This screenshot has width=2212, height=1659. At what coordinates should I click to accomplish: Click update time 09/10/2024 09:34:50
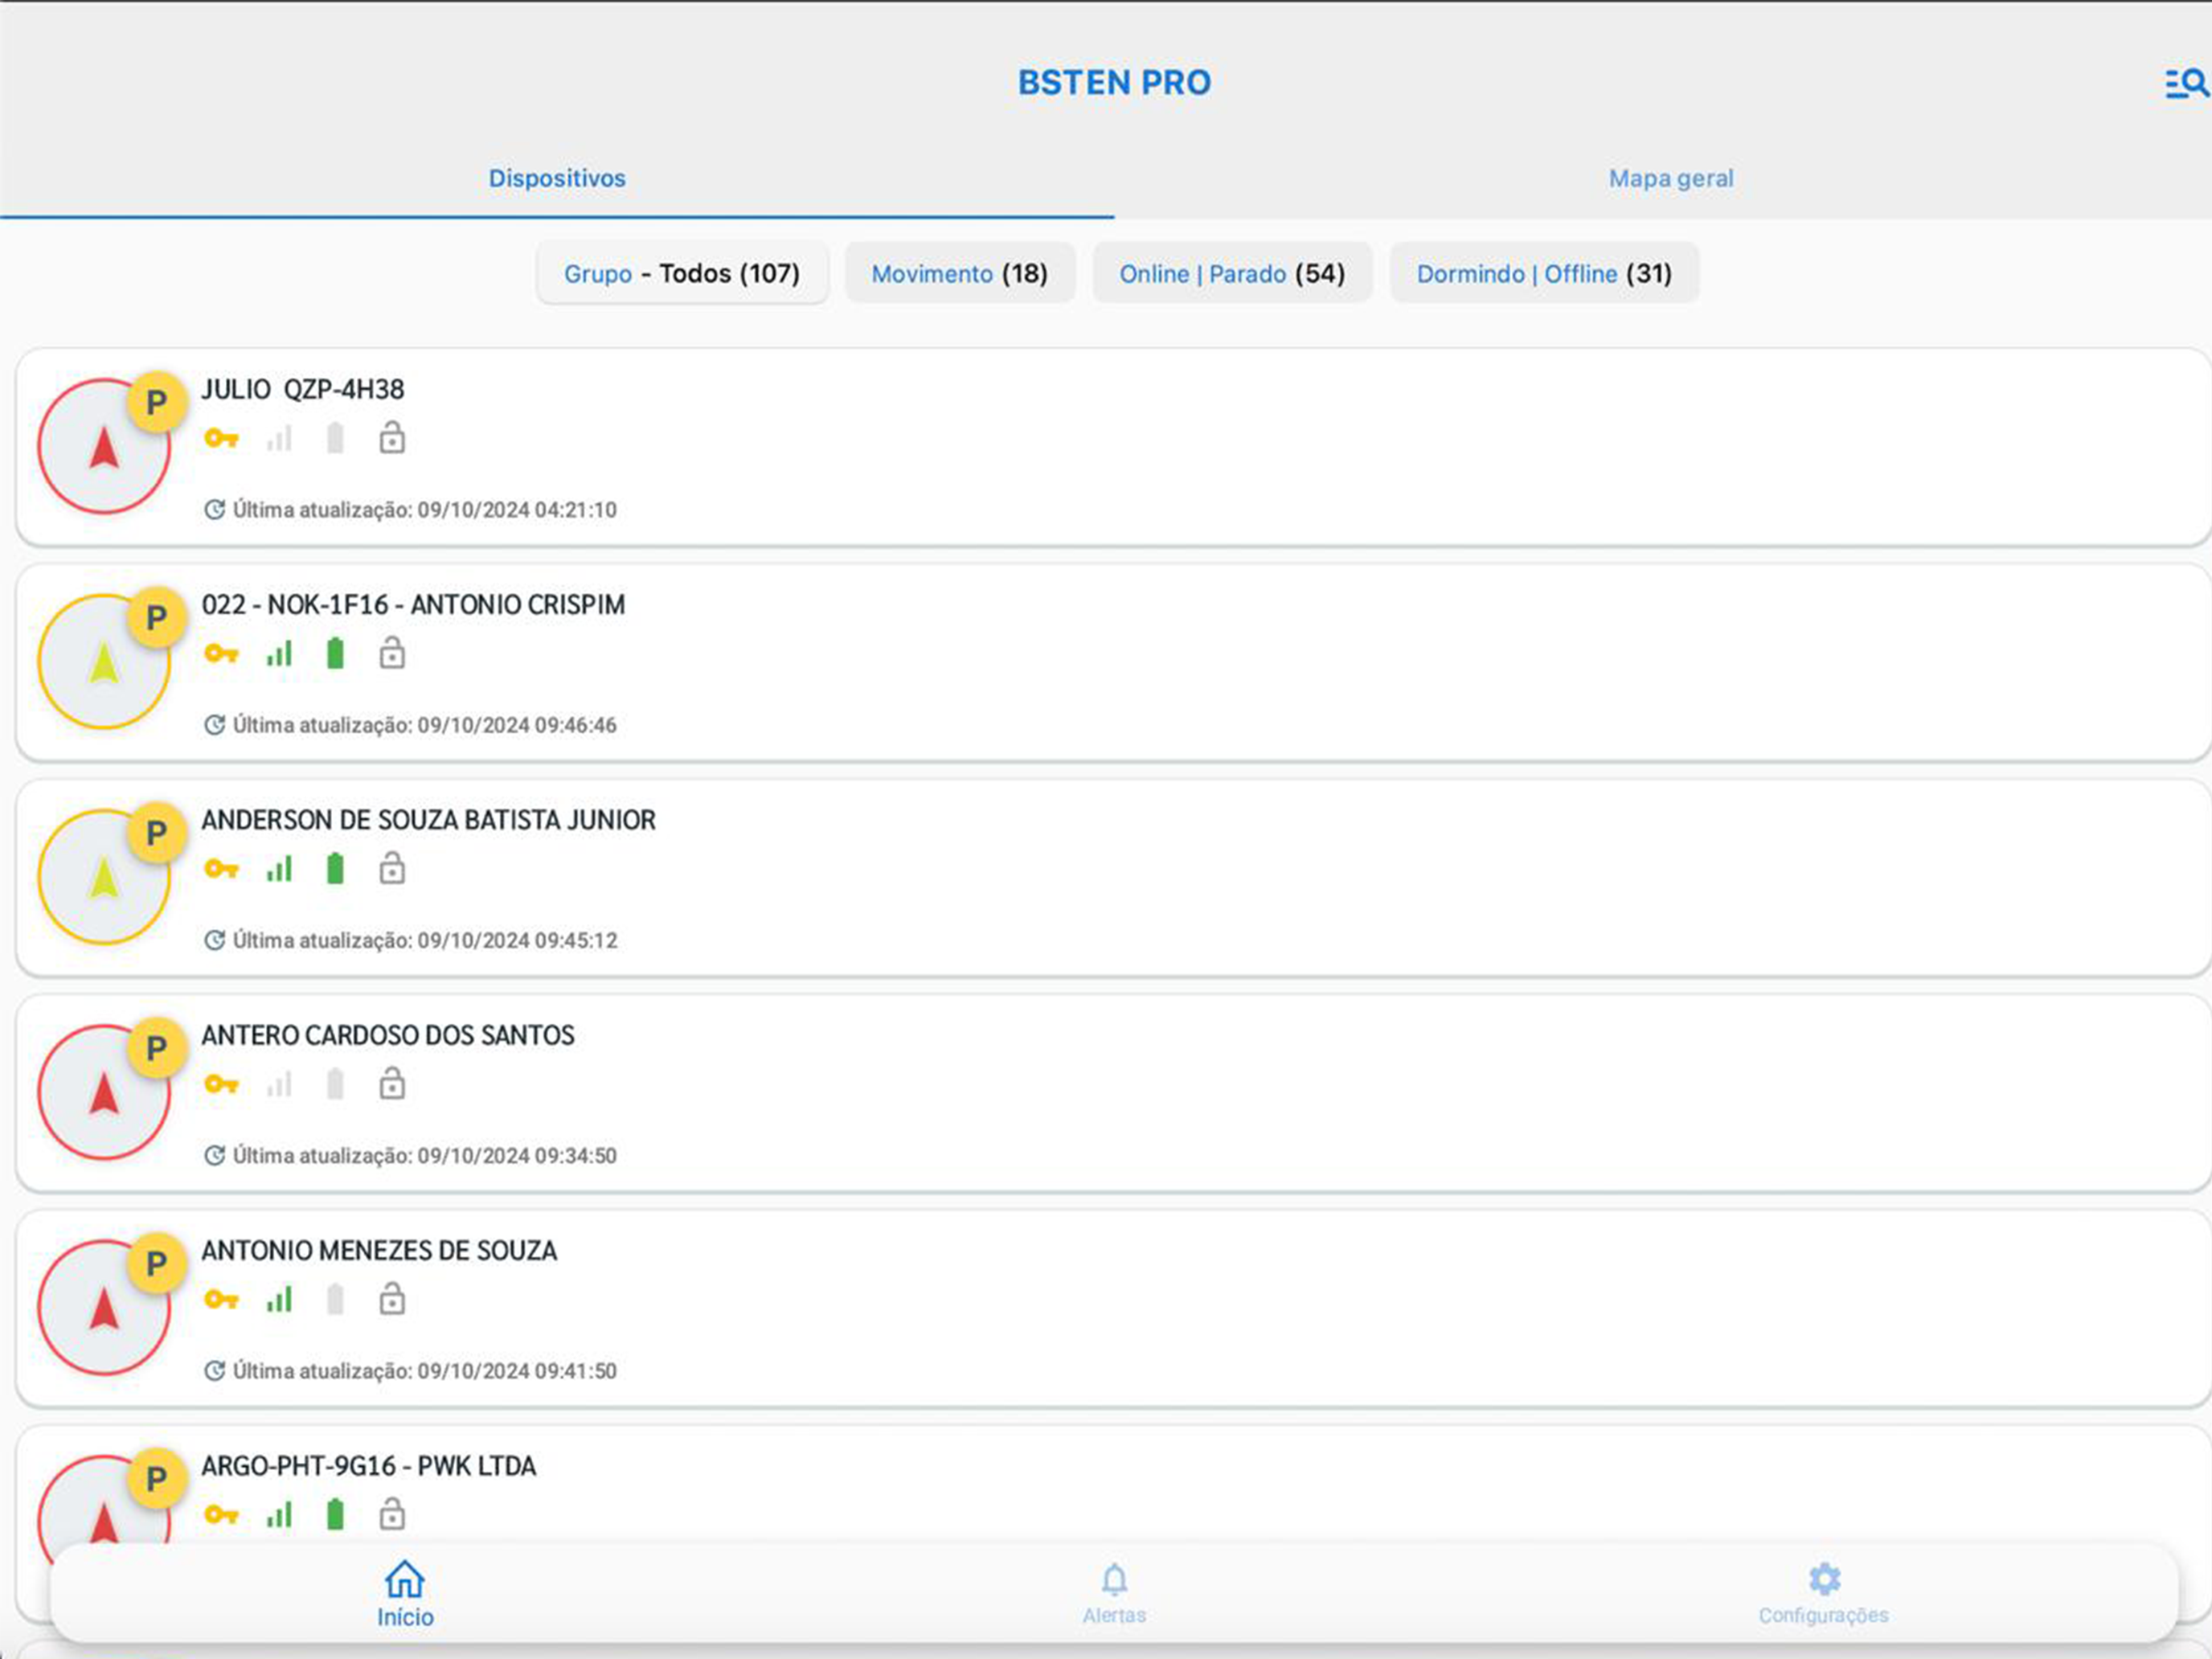[517, 1155]
